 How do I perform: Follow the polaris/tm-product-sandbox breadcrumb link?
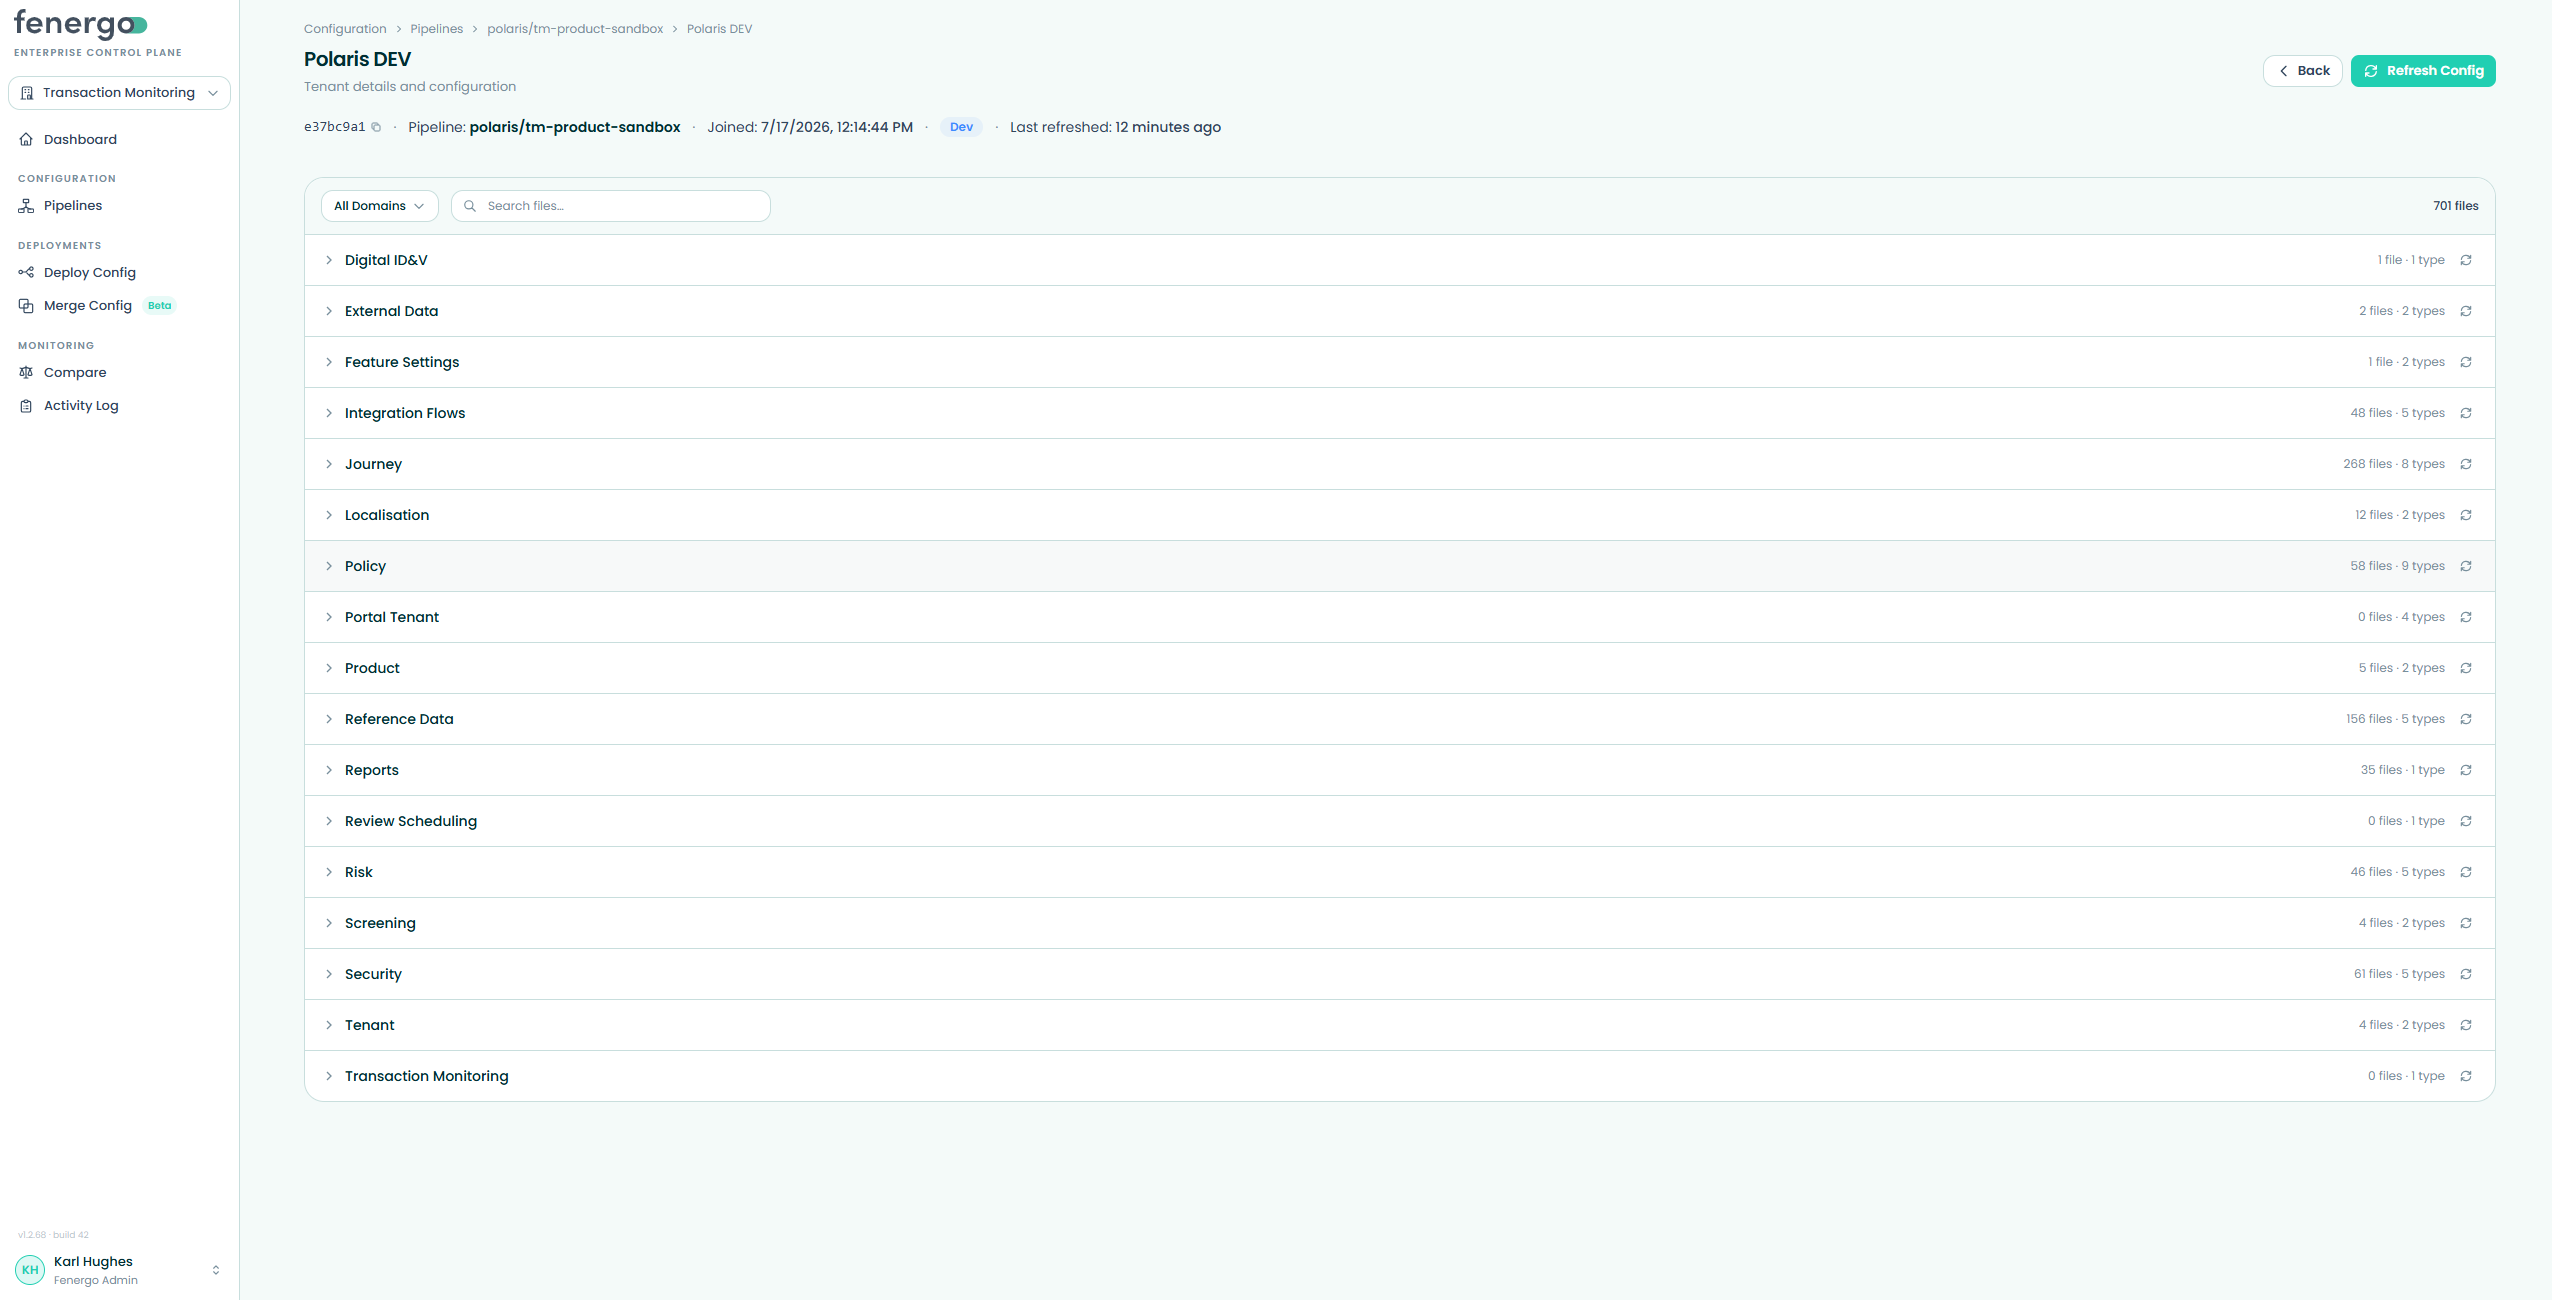575,29
